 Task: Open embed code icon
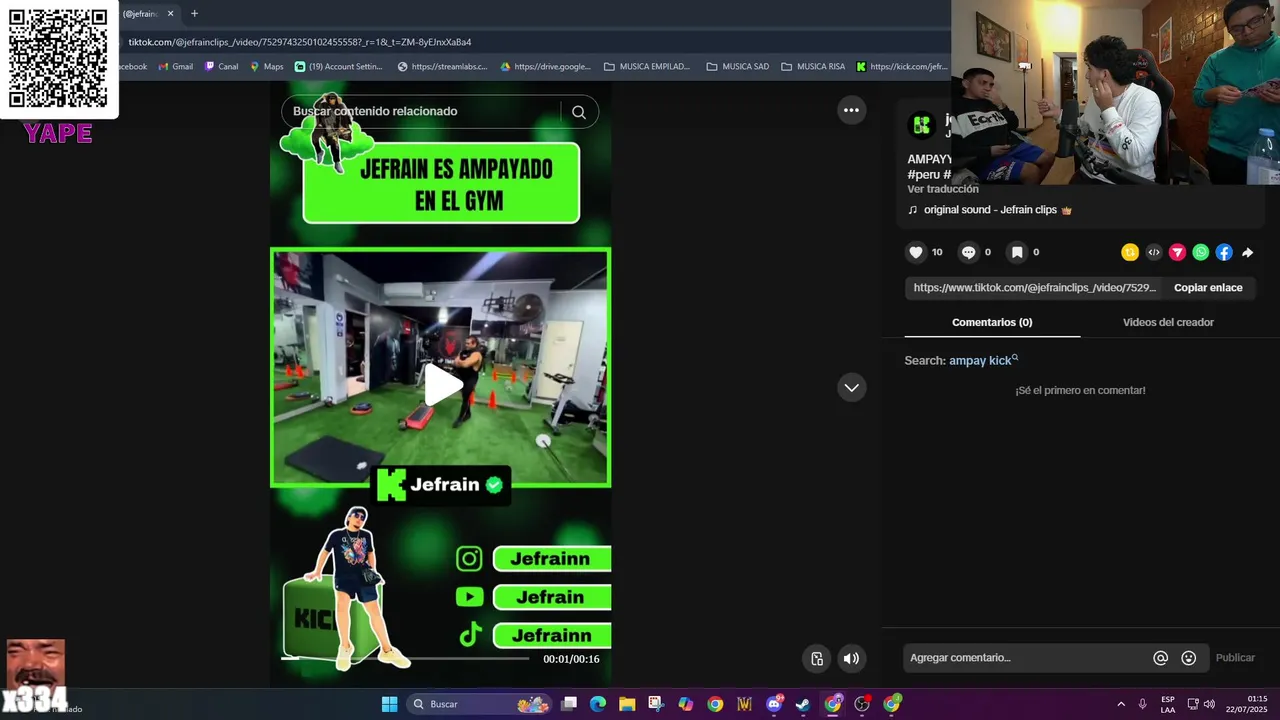pyautogui.click(x=1154, y=252)
